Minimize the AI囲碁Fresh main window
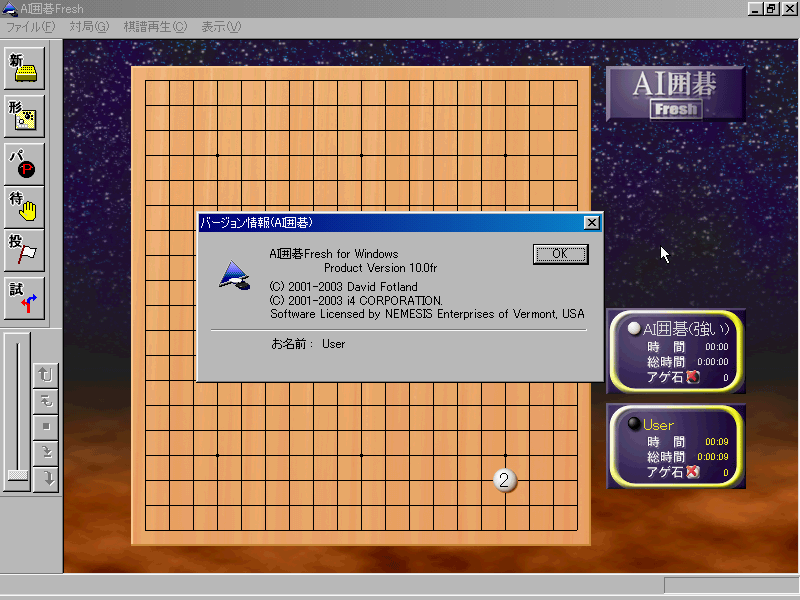Screen dimensions: 800x600 click(x=755, y=9)
